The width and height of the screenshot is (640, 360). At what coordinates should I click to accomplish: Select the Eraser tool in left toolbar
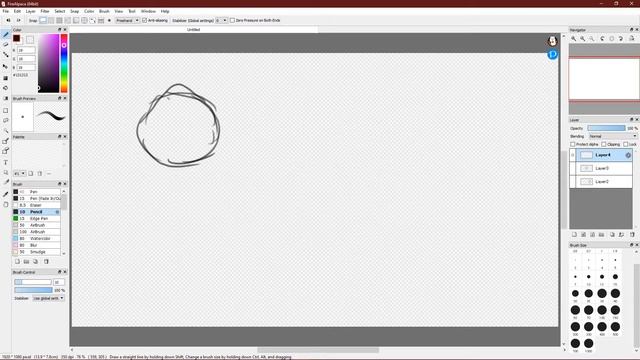[x=6, y=44]
